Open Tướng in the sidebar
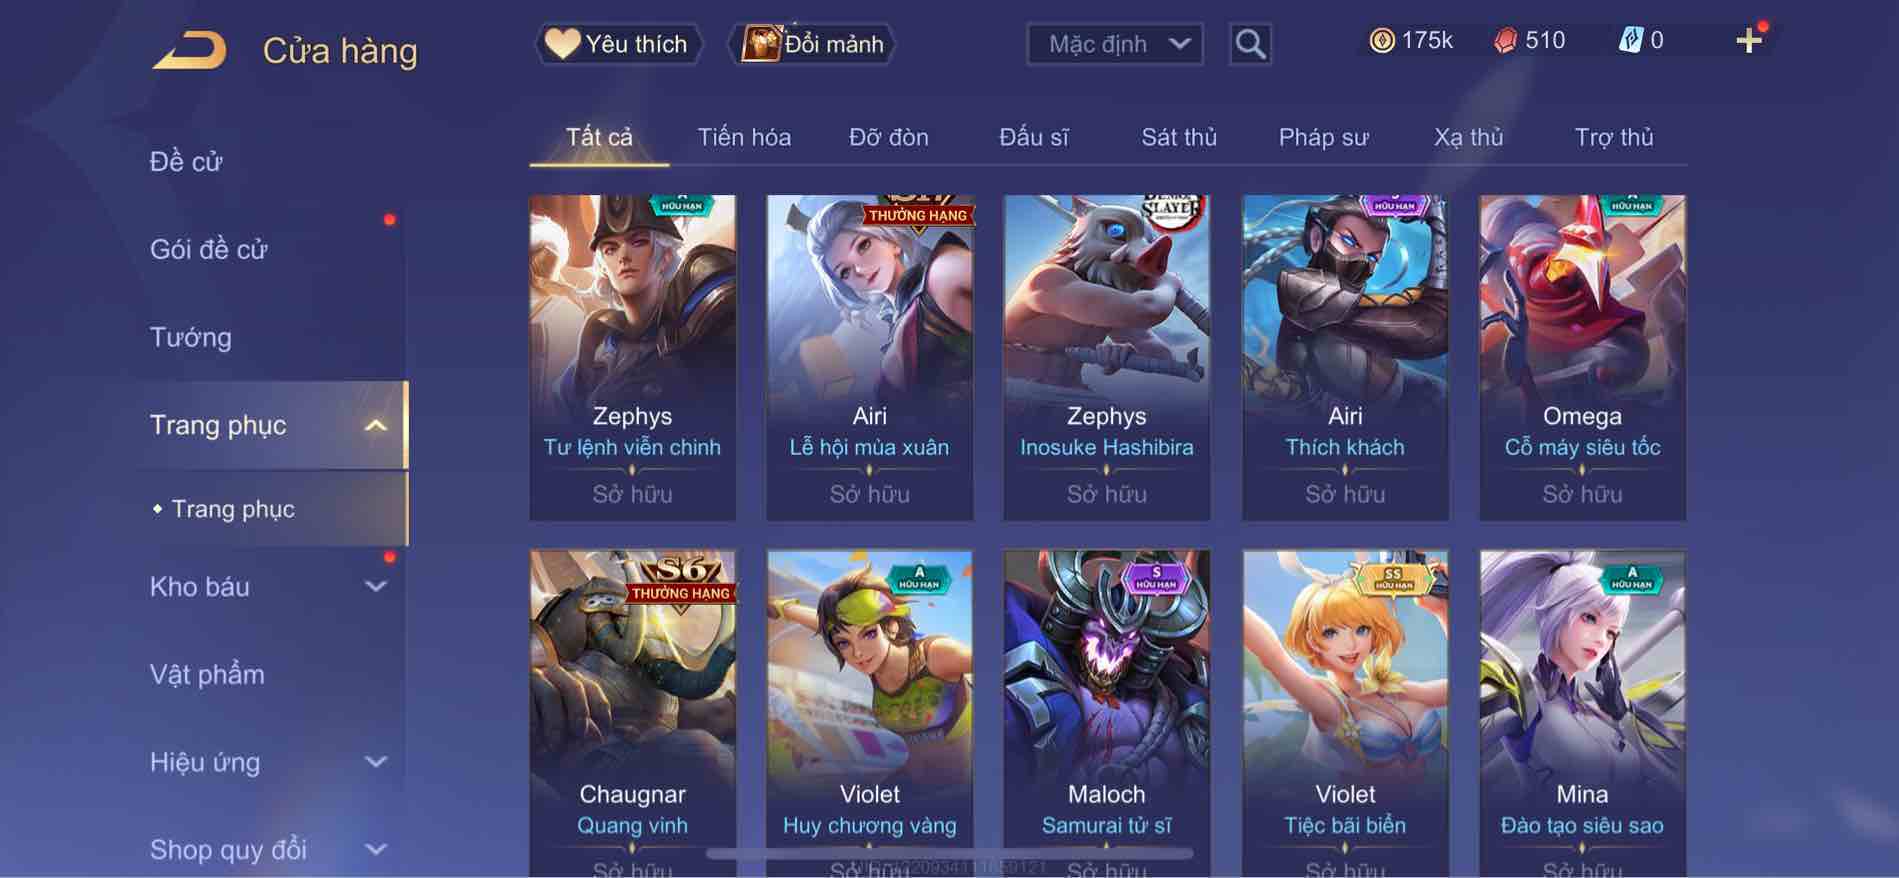 (x=190, y=337)
